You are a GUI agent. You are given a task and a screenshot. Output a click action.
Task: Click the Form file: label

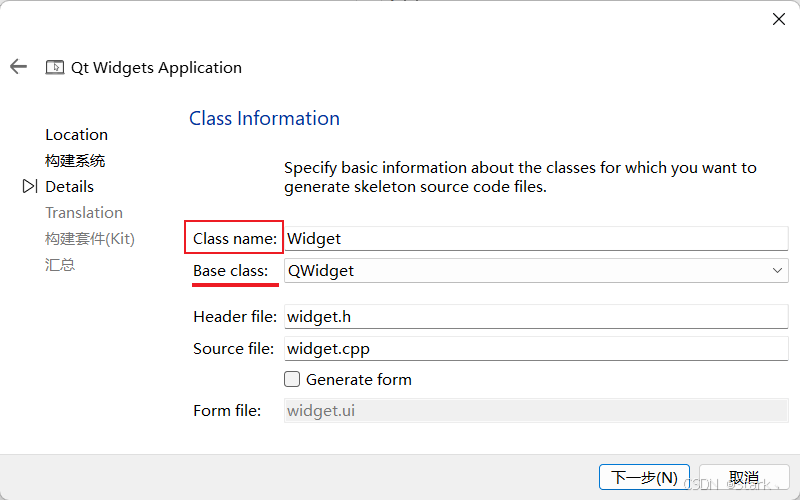point(227,411)
